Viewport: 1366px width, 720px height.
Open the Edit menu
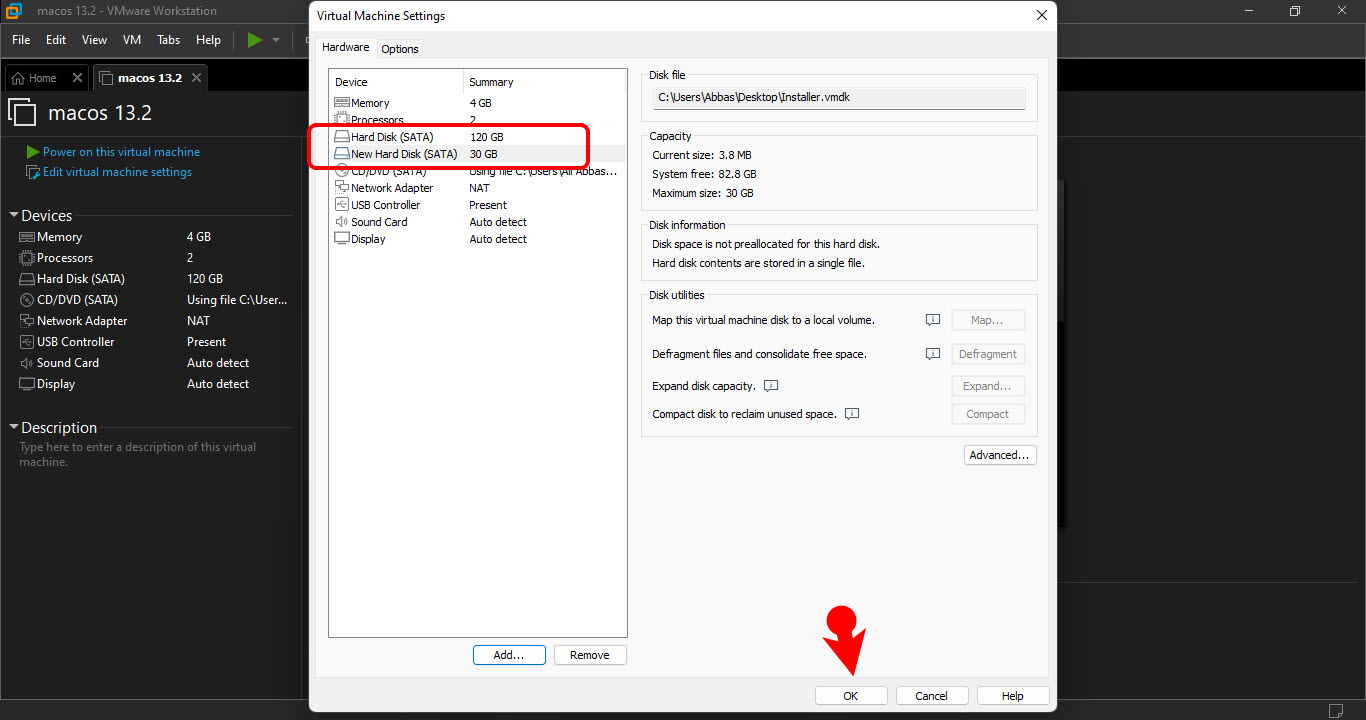coord(56,40)
